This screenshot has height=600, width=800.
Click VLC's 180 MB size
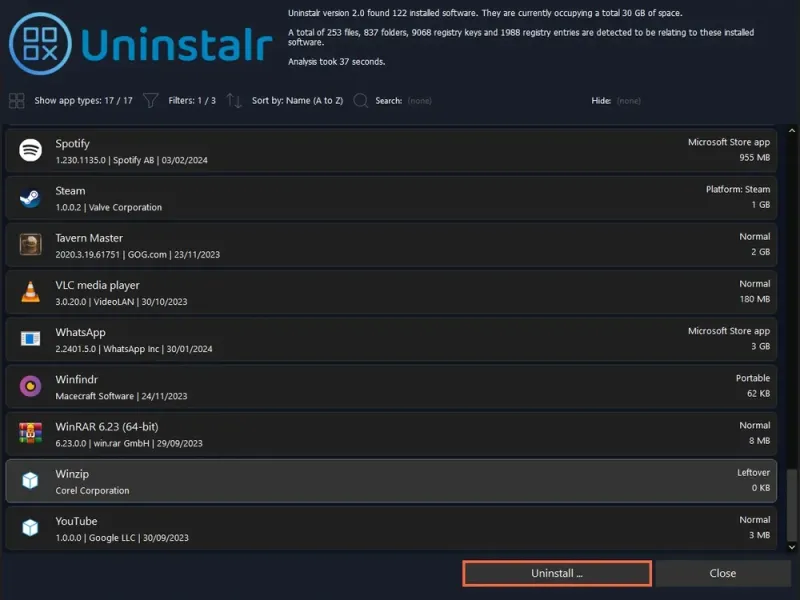click(x=755, y=299)
